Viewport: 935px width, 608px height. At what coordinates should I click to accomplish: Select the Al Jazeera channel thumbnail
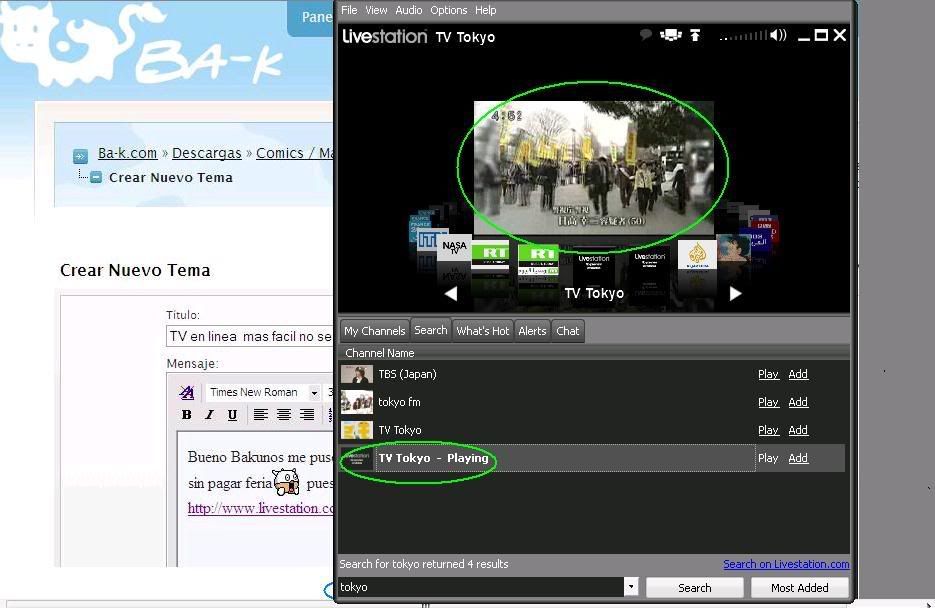697,256
